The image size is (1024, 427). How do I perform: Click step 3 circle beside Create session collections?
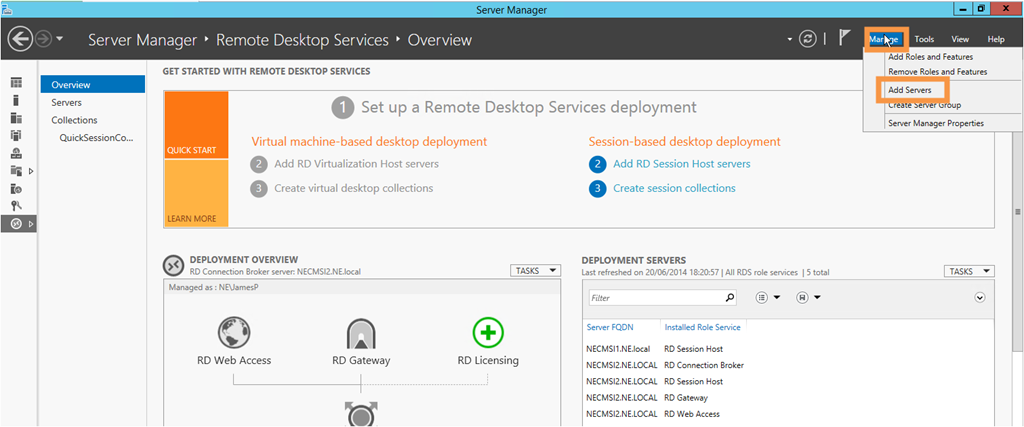click(x=597, y=189)
